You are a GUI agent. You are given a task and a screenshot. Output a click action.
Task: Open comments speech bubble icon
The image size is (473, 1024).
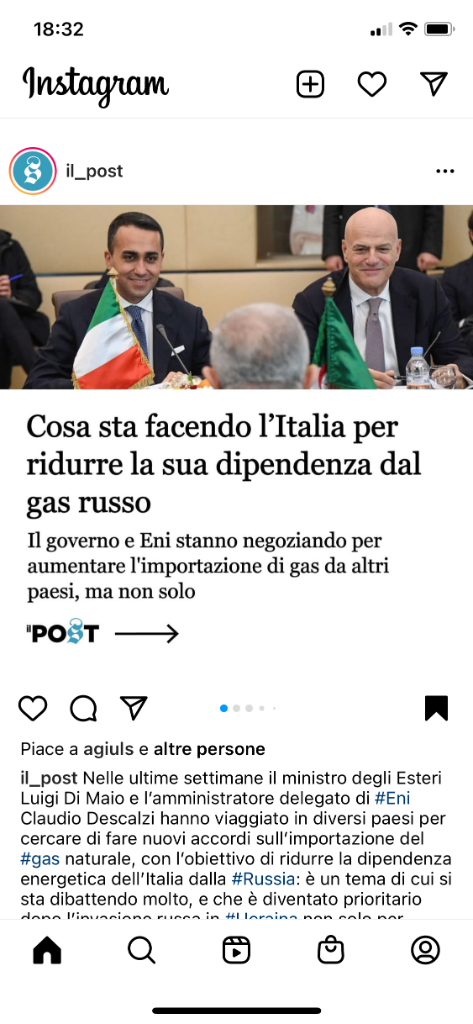pos(83,708)
